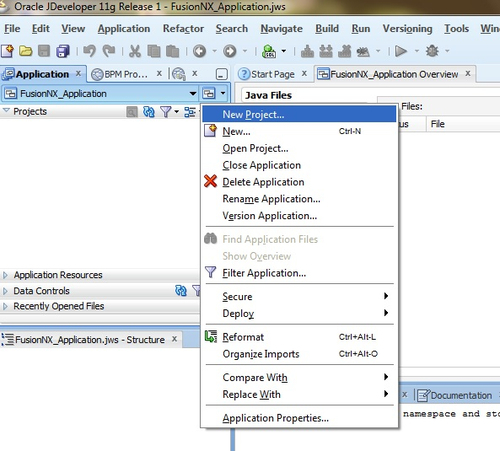Click the application menu icon beside FusionNX_Application
The height and width of the screenshot is (451, 500).
(x=209, y=94)
